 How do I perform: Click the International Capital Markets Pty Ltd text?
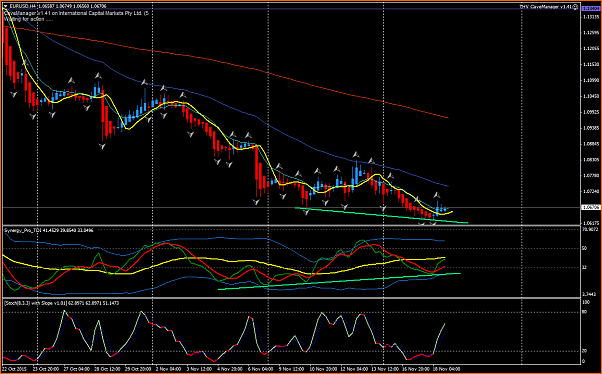point(101,13)
